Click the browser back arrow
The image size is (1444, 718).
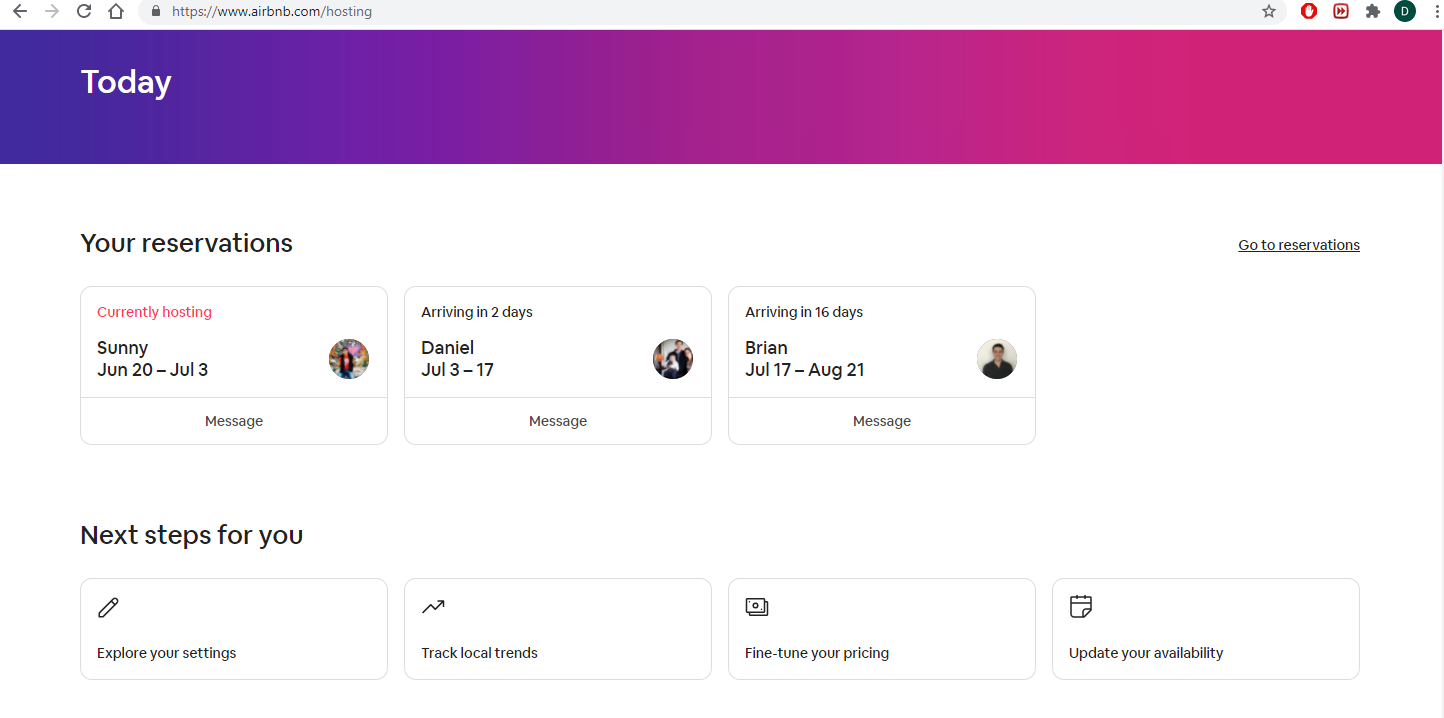[x=20, y=12]
